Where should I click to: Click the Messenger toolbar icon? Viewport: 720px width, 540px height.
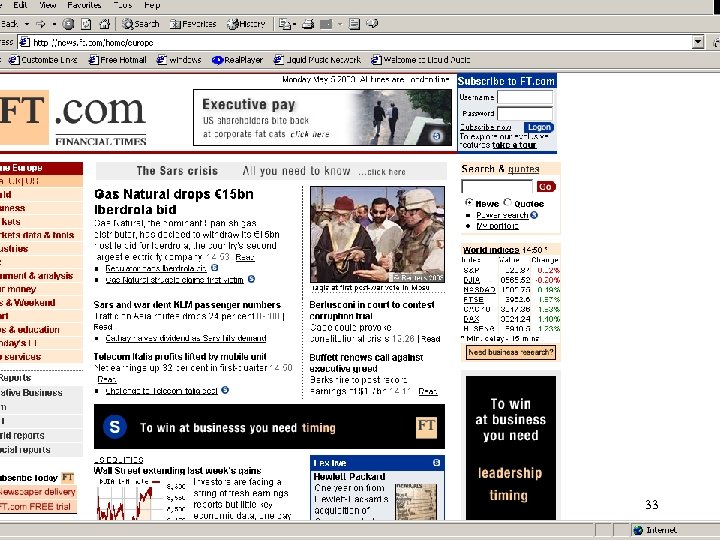[372, 24]
